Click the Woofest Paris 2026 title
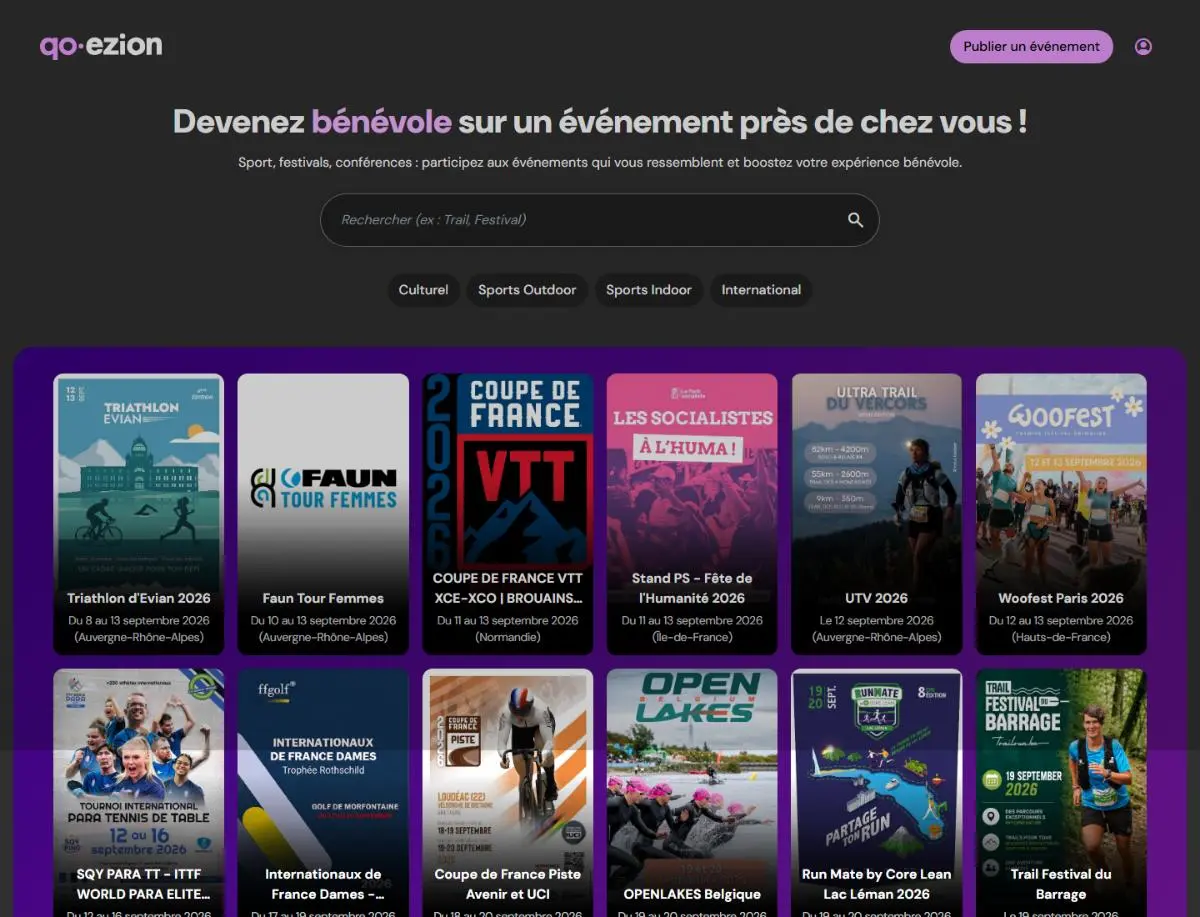The image size is (1200, 917). [1061, 598]
